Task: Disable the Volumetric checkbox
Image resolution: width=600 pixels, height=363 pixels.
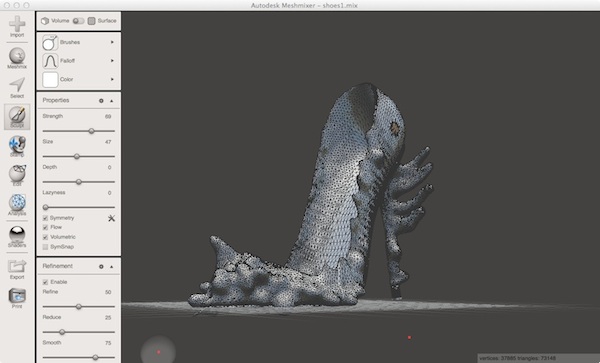Action: [45, 237]
